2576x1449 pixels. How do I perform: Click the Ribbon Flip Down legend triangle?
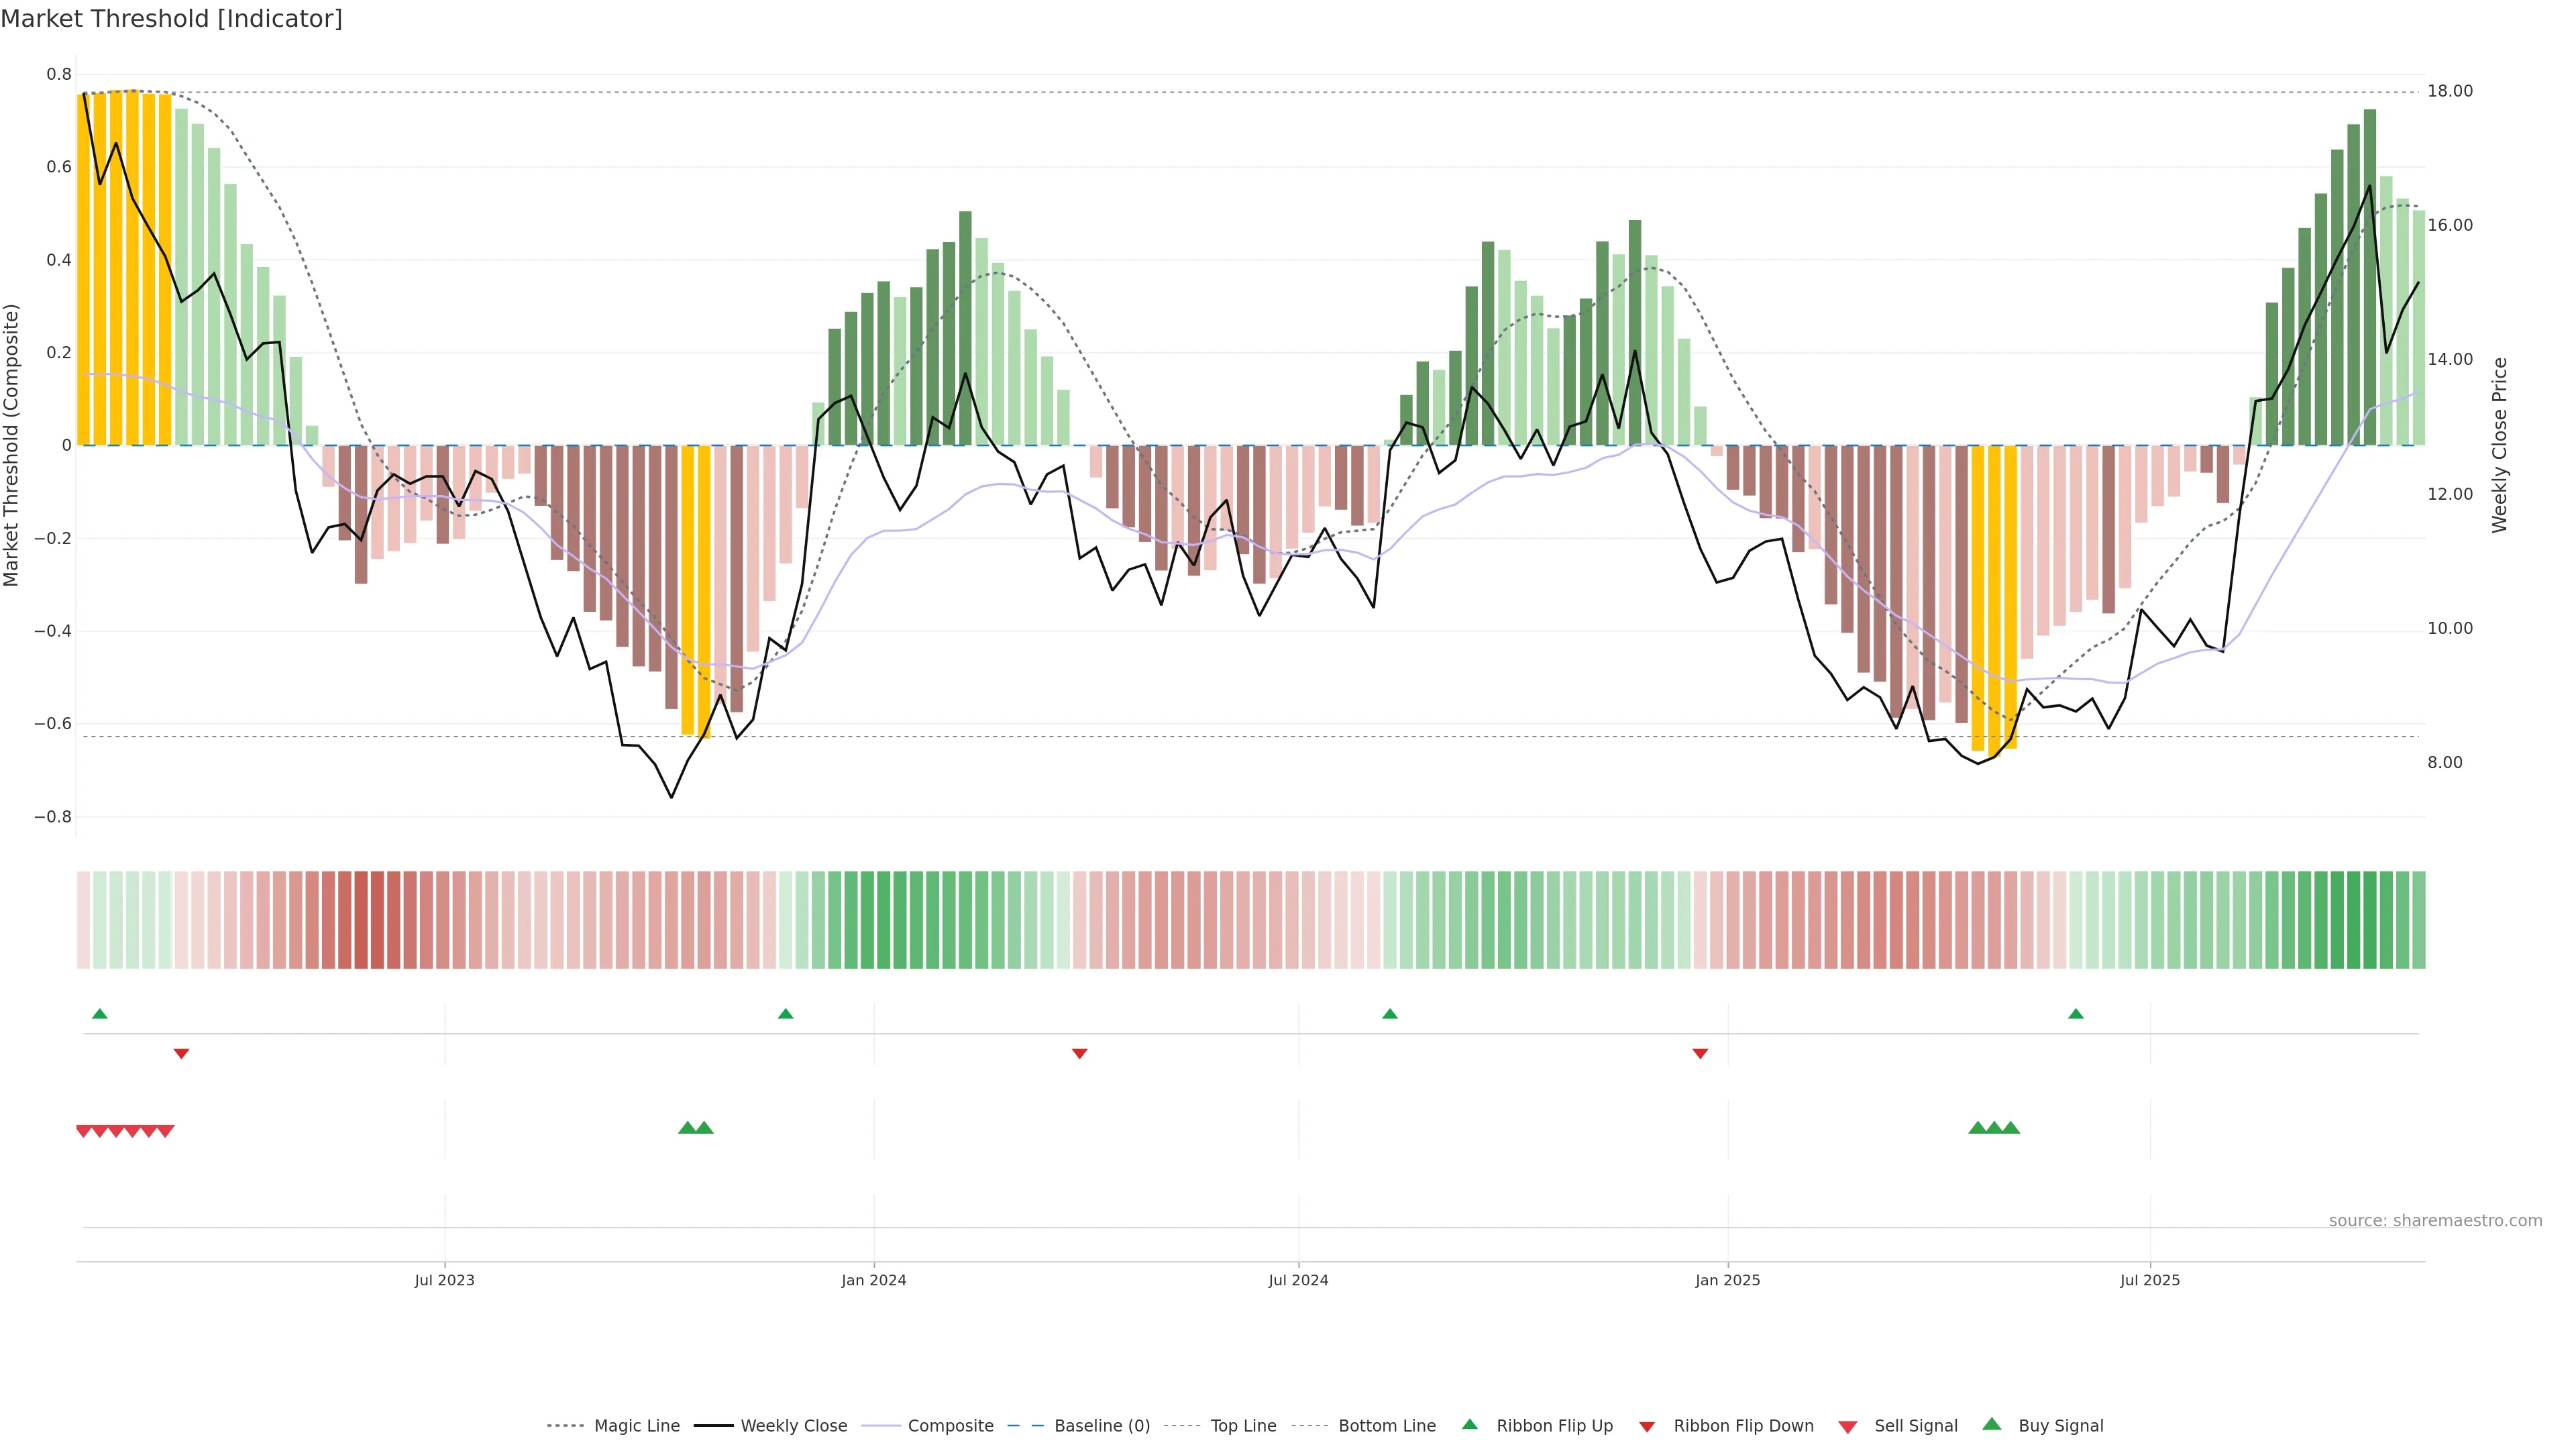1647,1426
